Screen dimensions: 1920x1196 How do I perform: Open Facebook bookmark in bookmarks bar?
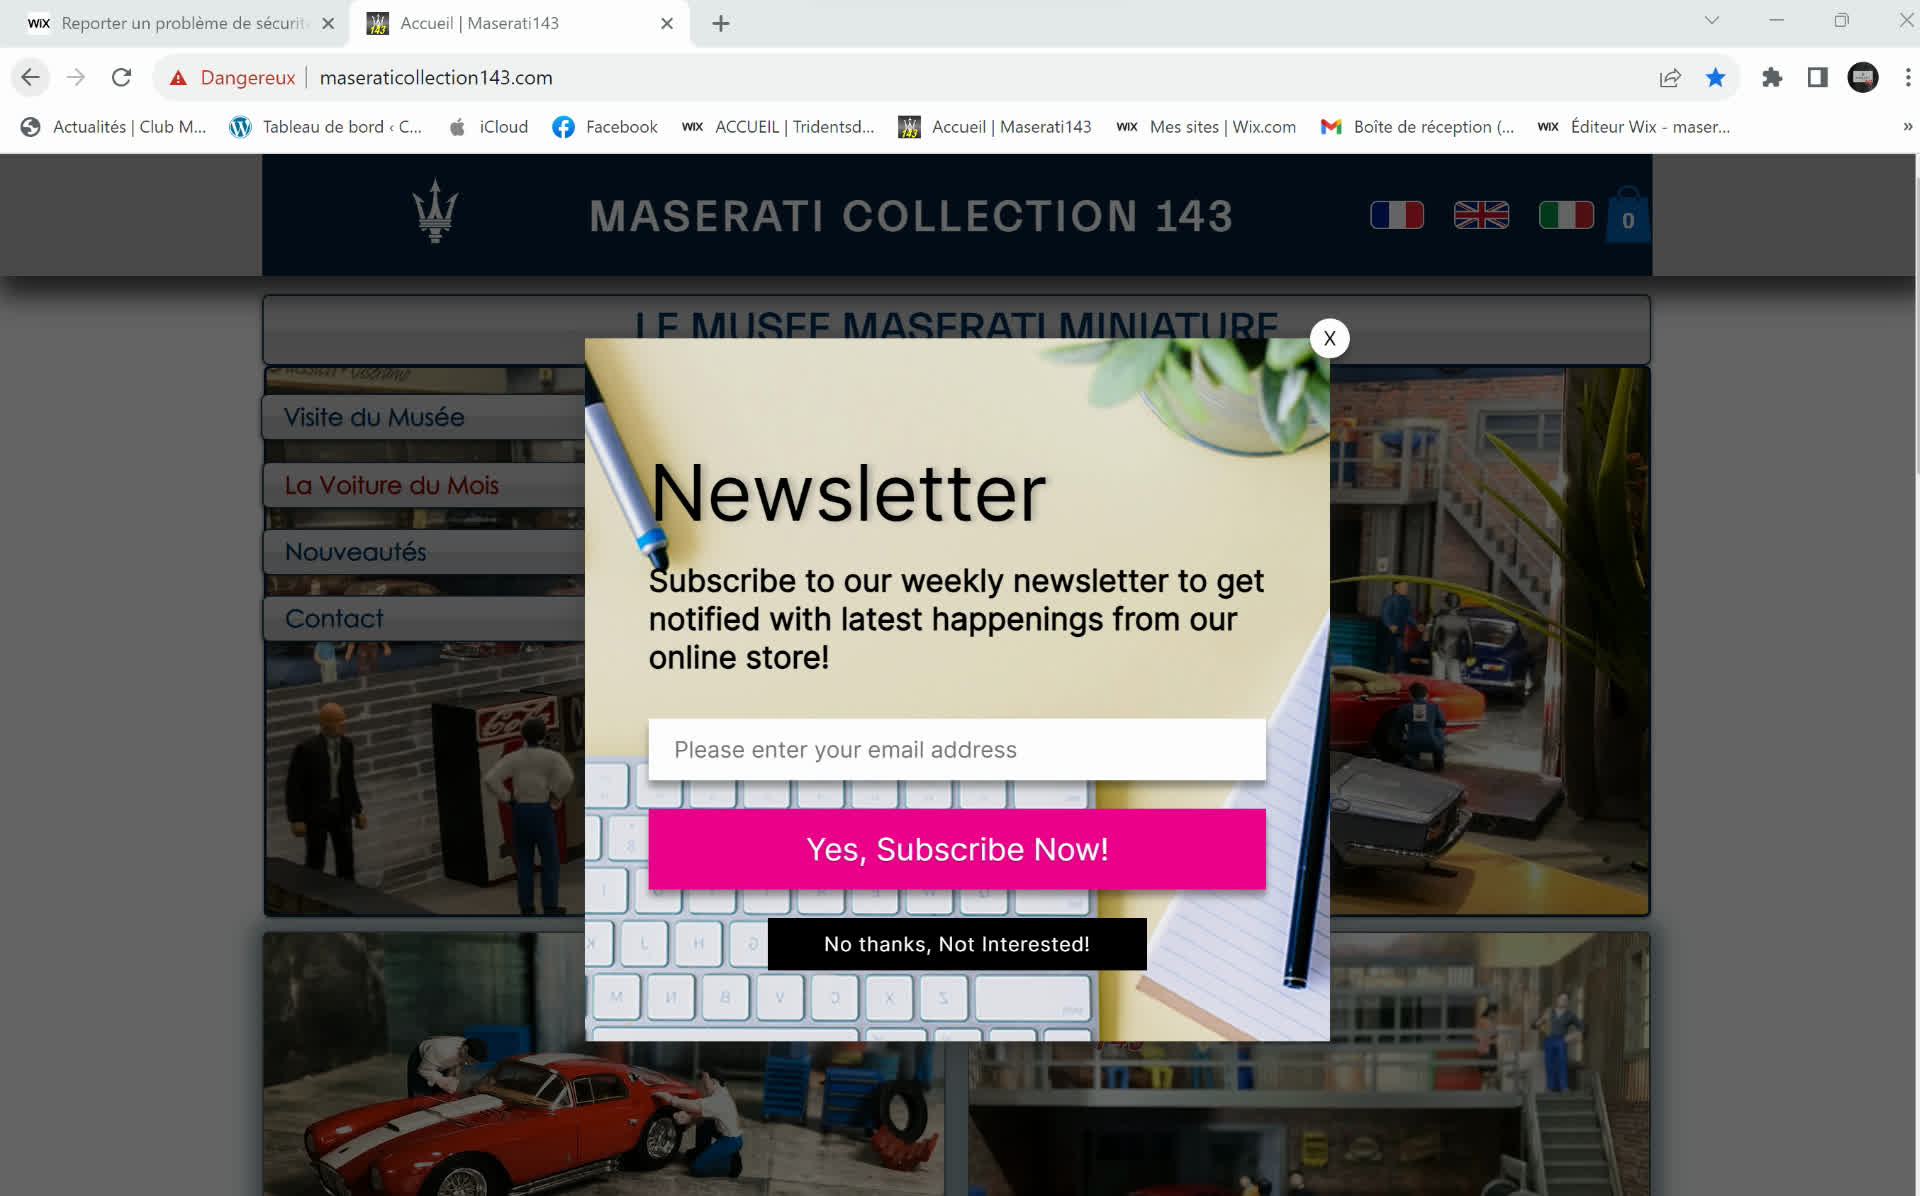click(x=605, y=127)
